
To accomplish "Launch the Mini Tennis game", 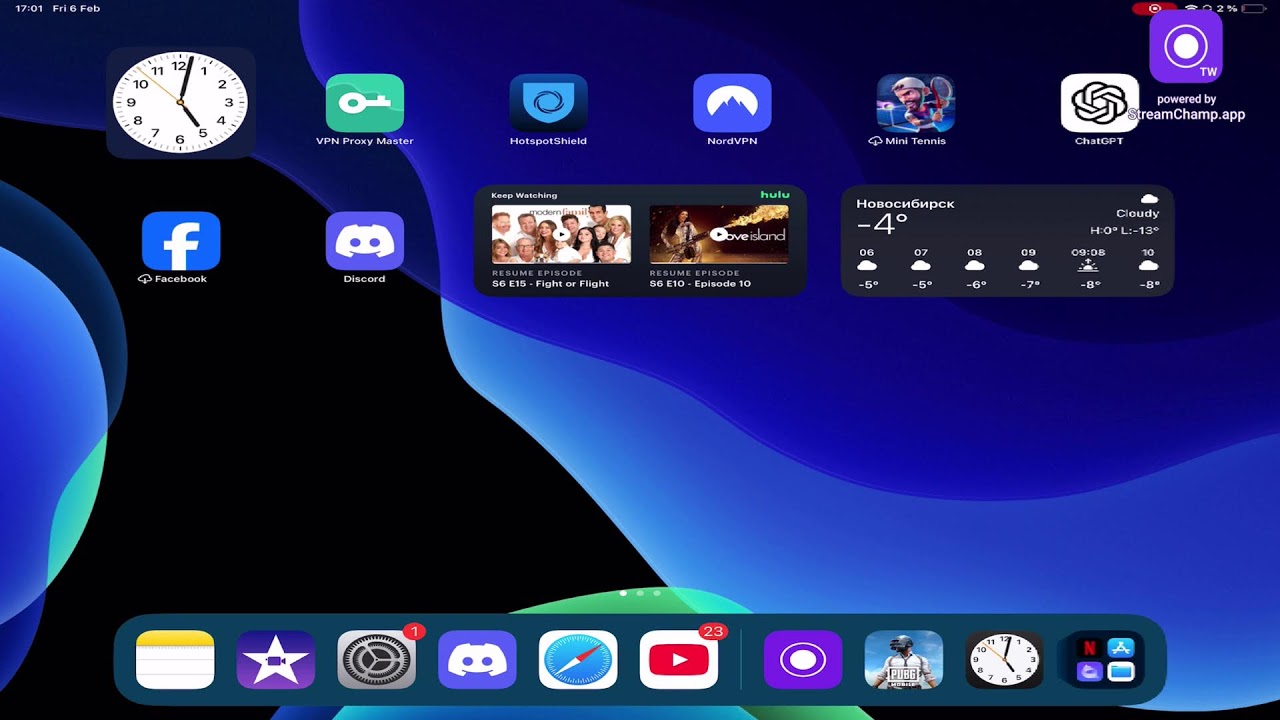I will pos(916,103).
